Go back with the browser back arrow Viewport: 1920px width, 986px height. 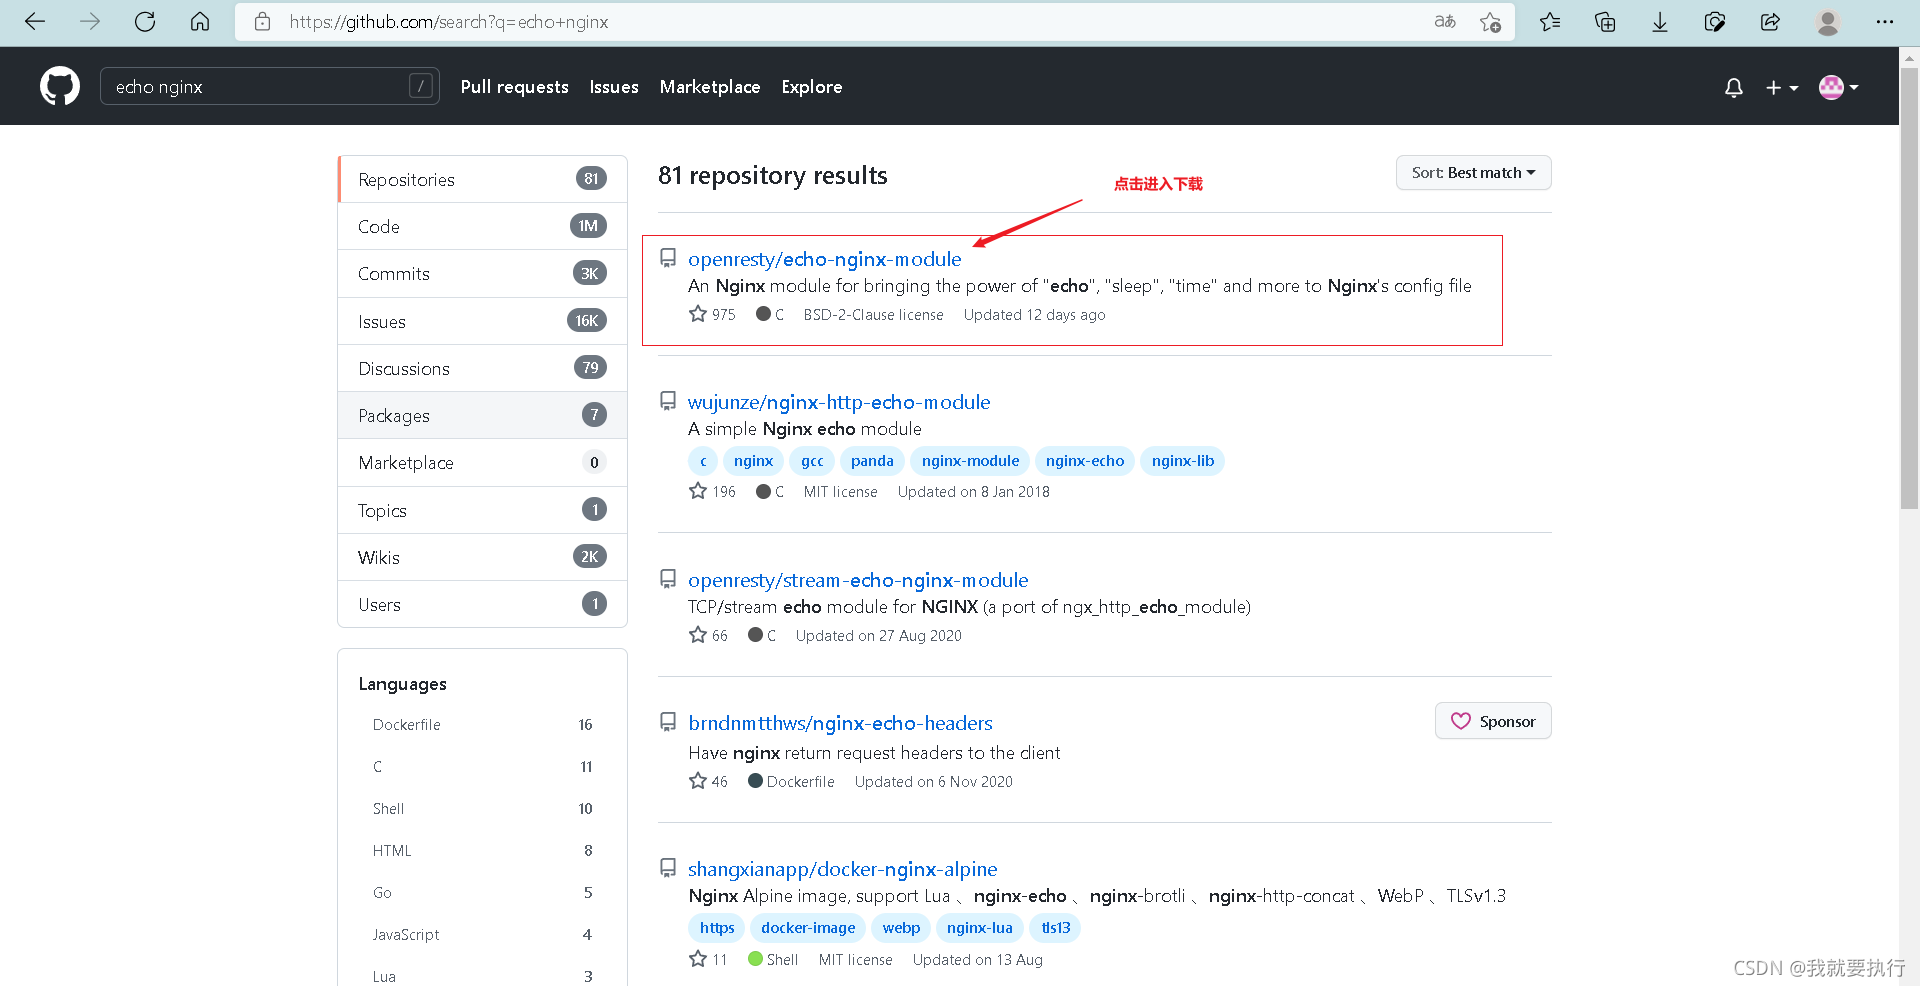pyautogui.click(x=35, y=21)
